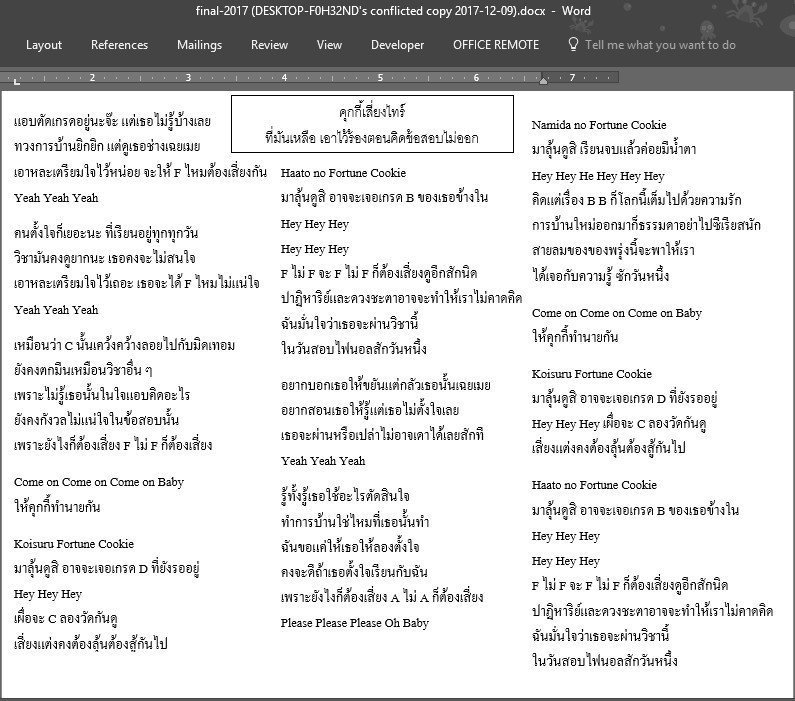The image size is (795, 701).
Task: Click Koisuru Fortune Cookie in right column
Action: (x=591, y=374)
